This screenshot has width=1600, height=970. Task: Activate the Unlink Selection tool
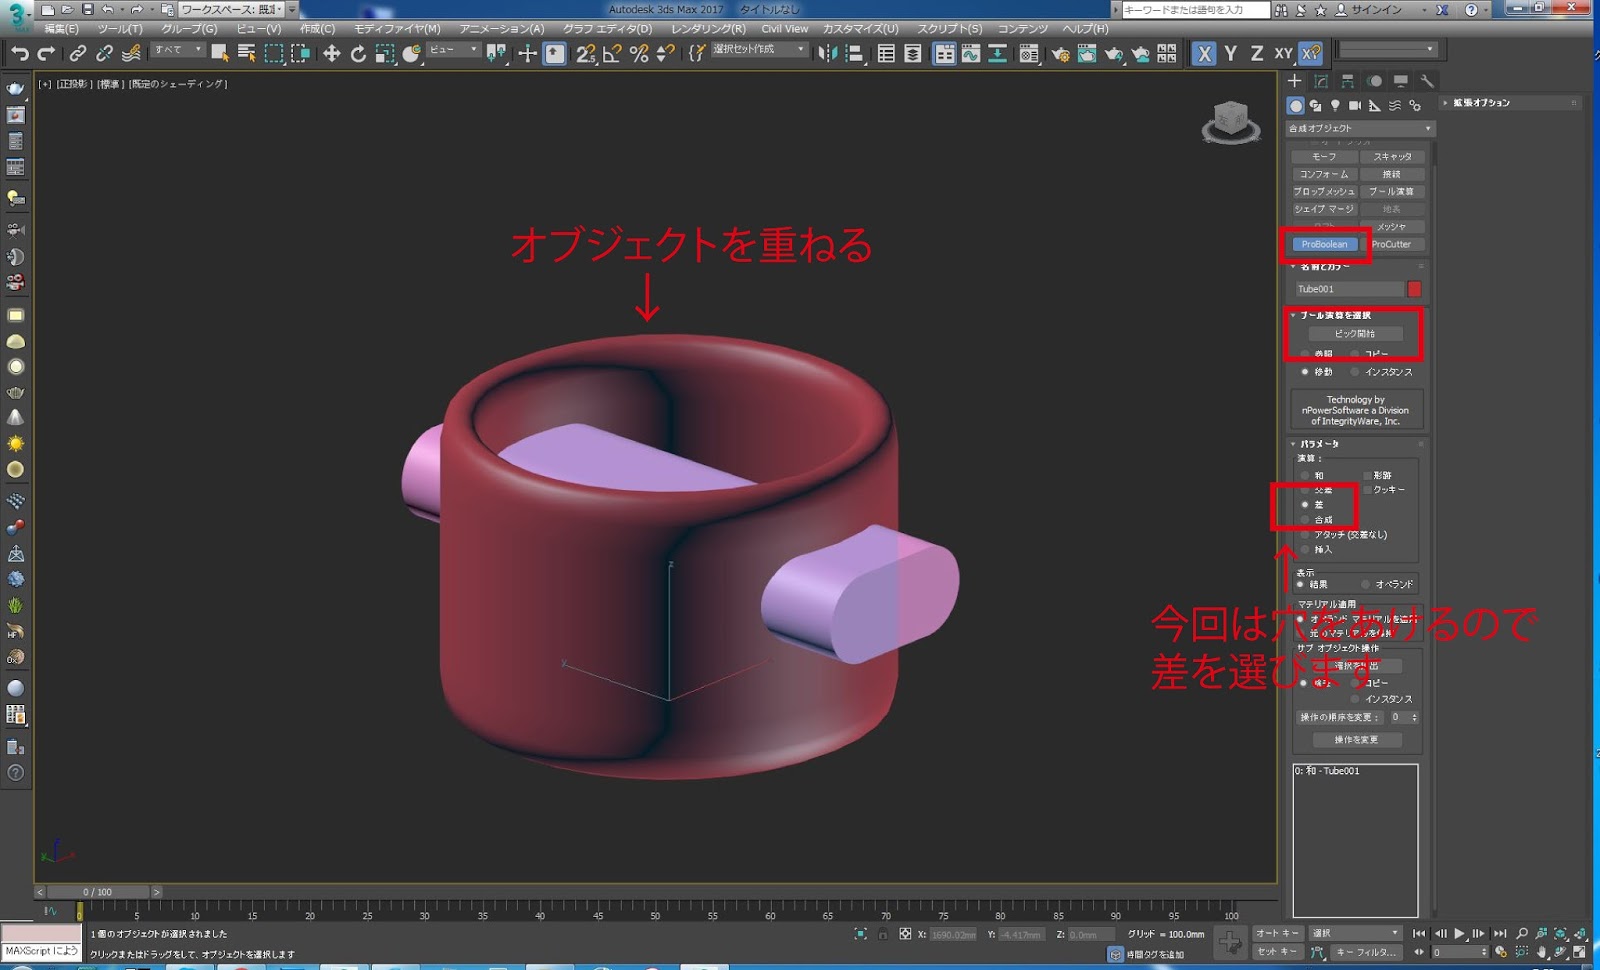[104, 54]
